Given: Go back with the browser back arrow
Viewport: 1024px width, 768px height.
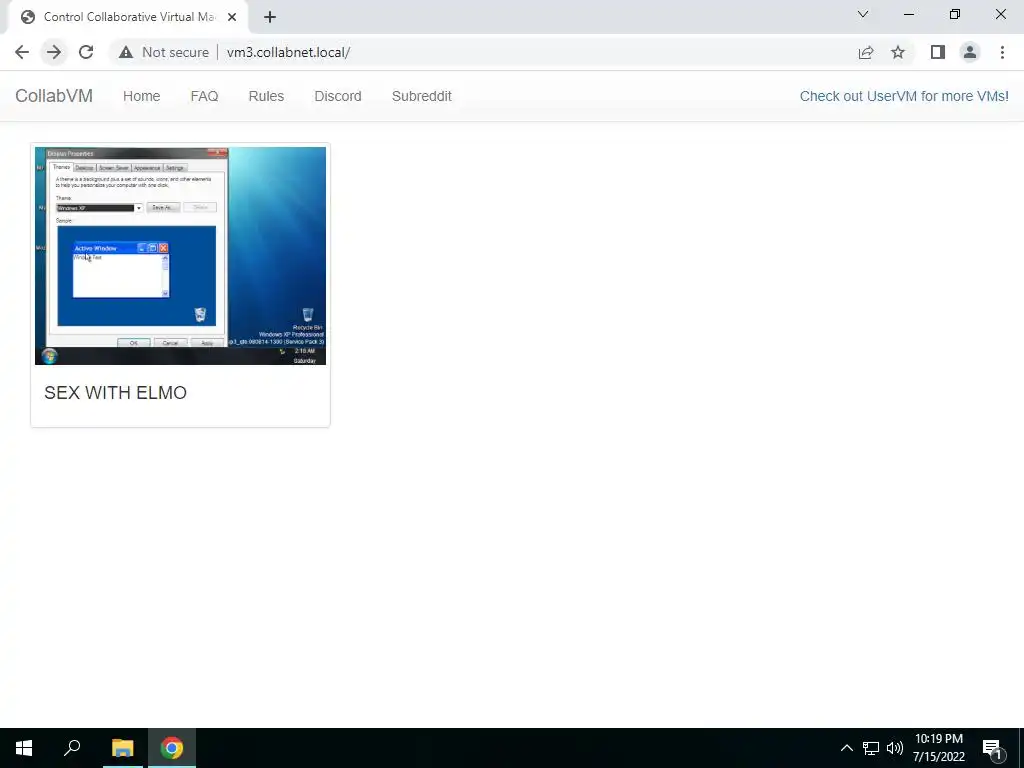Looking at the screenshot, I should click(22, 52).
